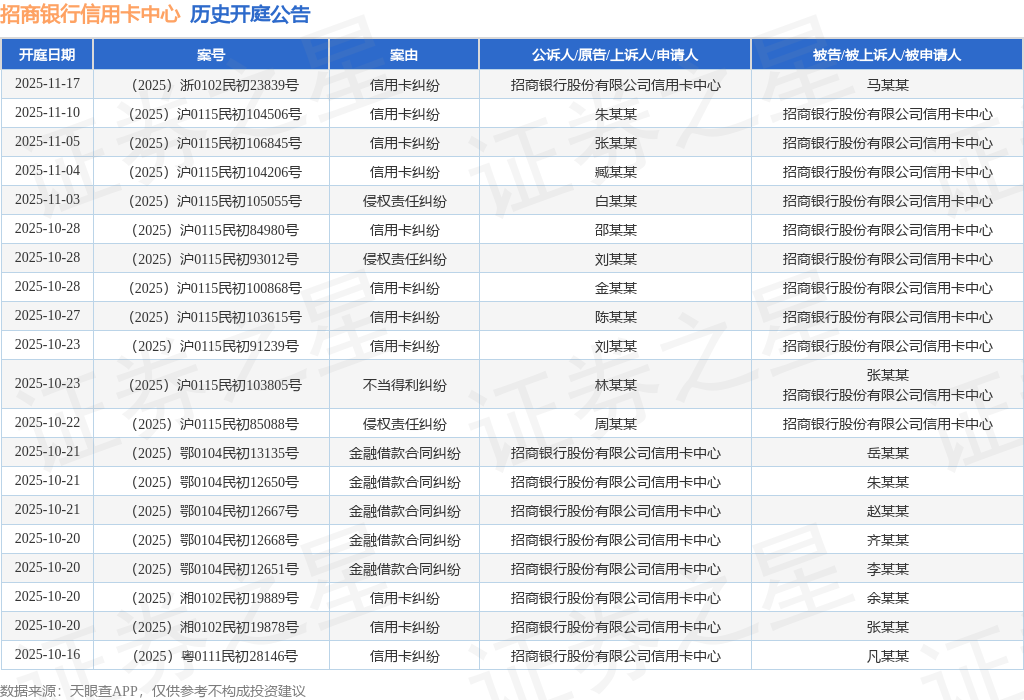This screenshot has height=700, width=1024.
Task: Select the 公诉人/原告/上诉人/申请人 column header
Action: (x=615, y=55)
